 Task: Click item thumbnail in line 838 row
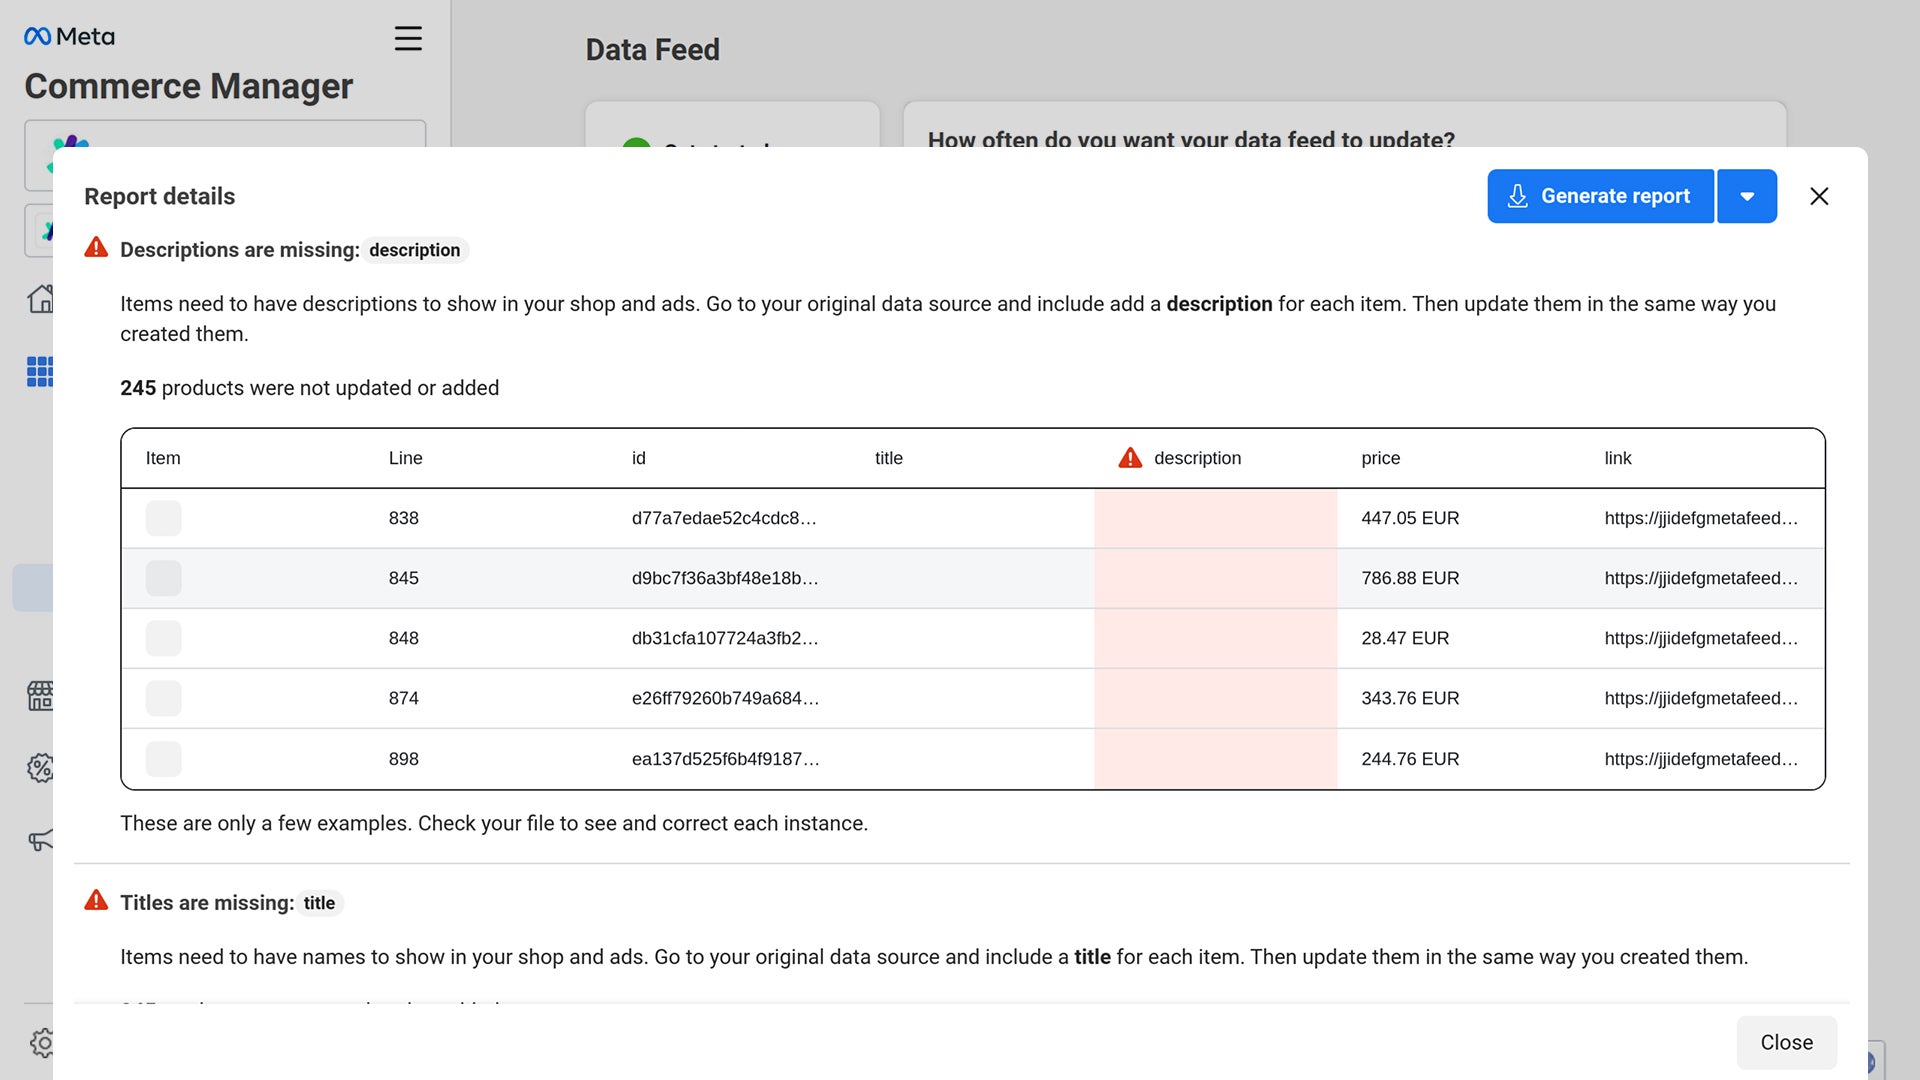[164, 518]
